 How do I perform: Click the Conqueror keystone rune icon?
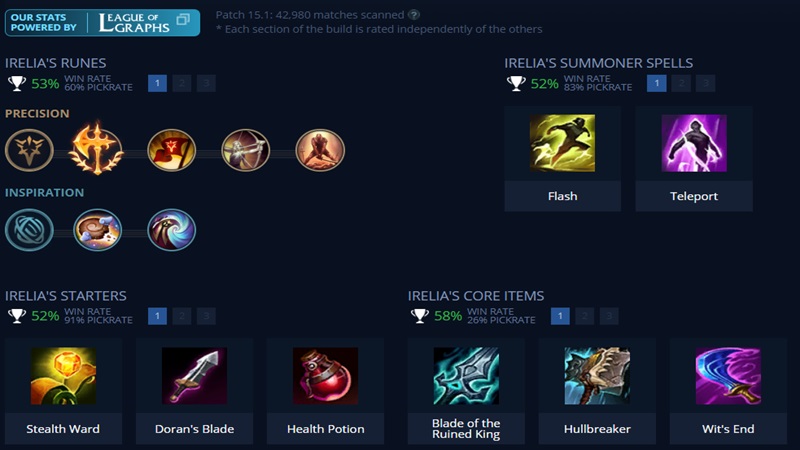(x=96, y=149)
